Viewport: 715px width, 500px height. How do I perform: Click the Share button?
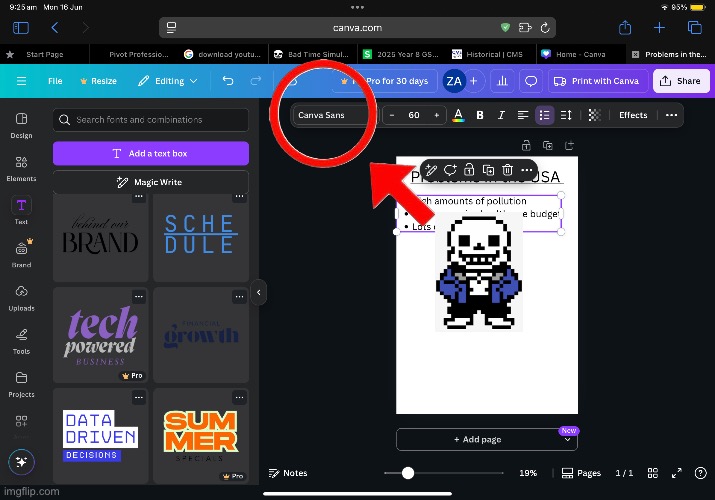pos(681,81)
